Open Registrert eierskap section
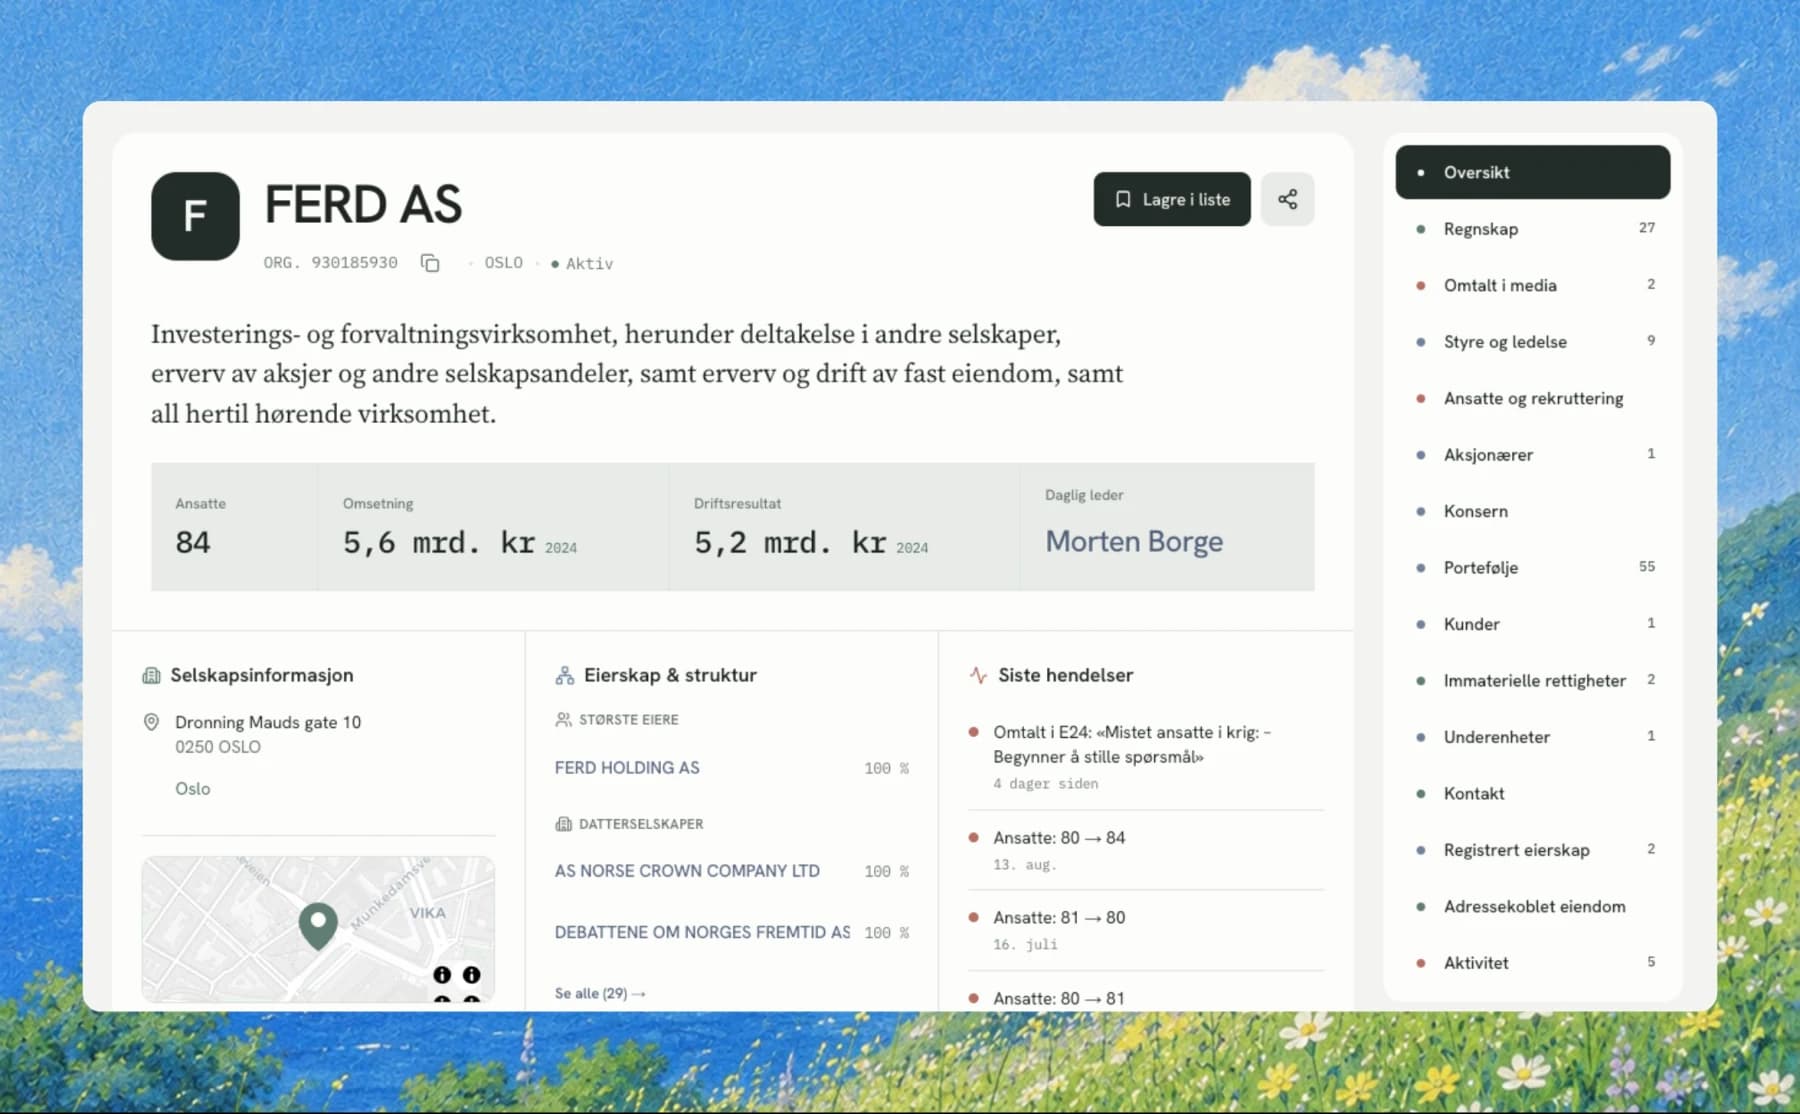 [x=1533, y=850]
